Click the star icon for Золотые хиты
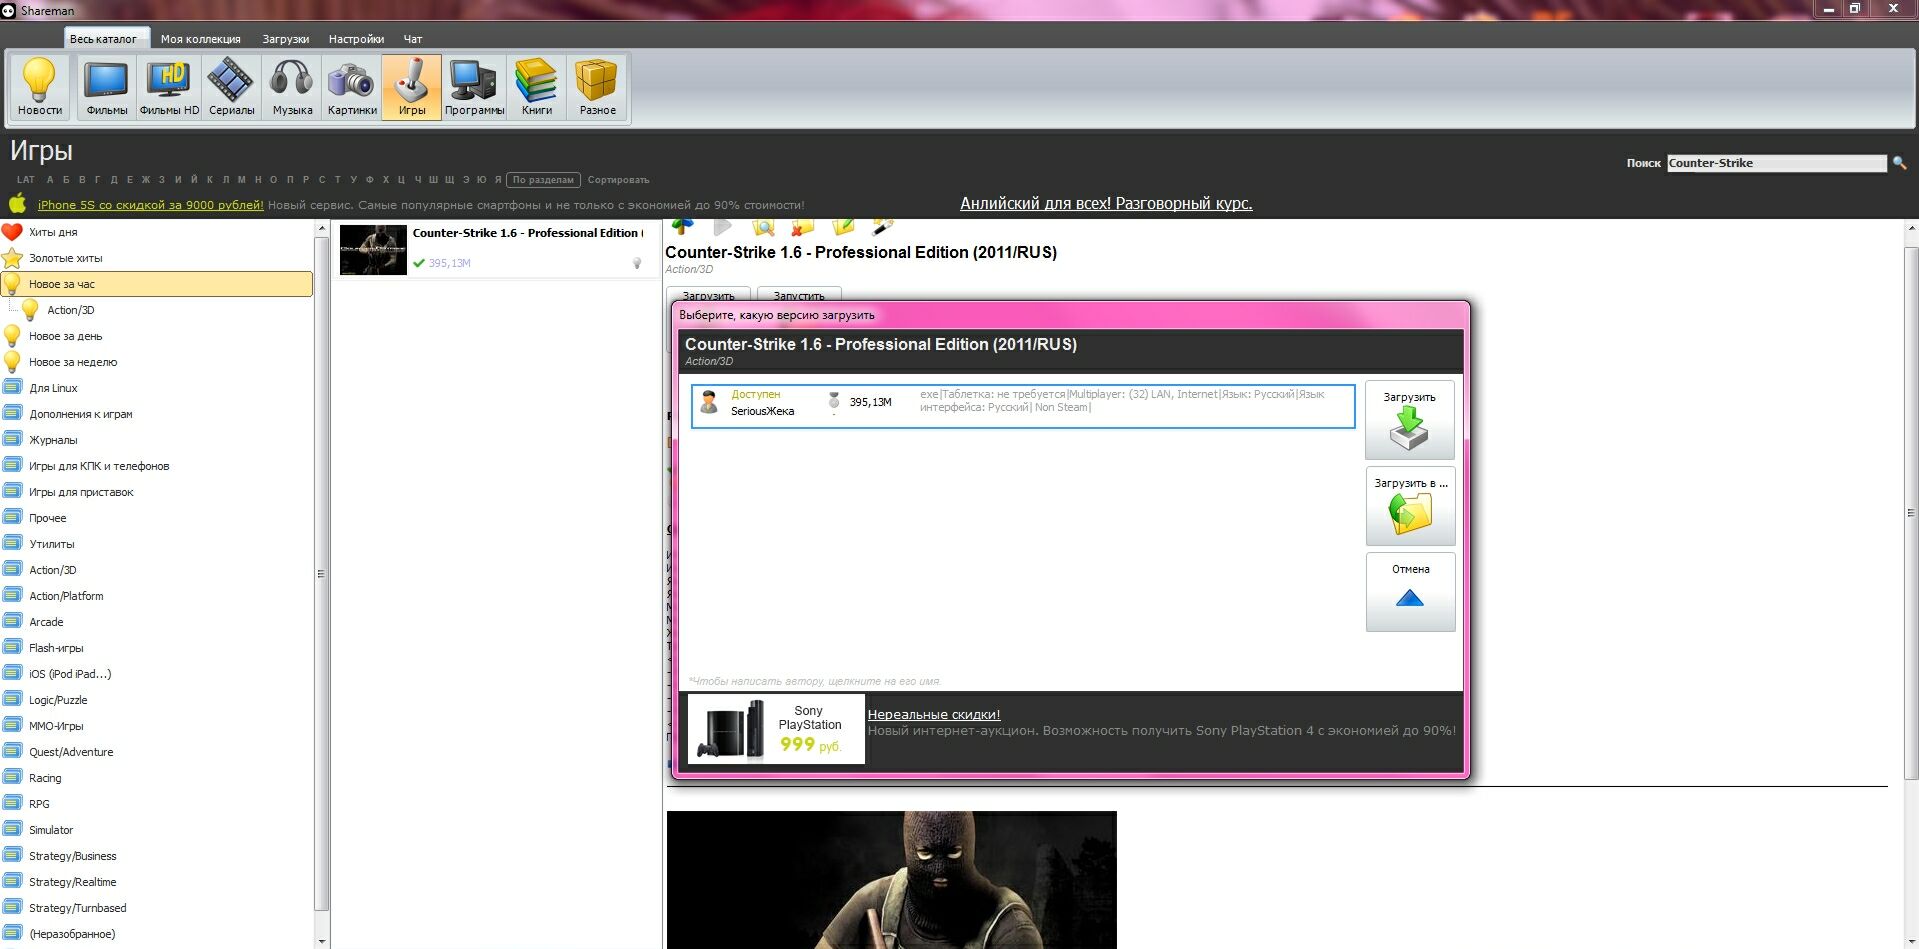This screenshot has width=1919, height=949. click(12, 258)
